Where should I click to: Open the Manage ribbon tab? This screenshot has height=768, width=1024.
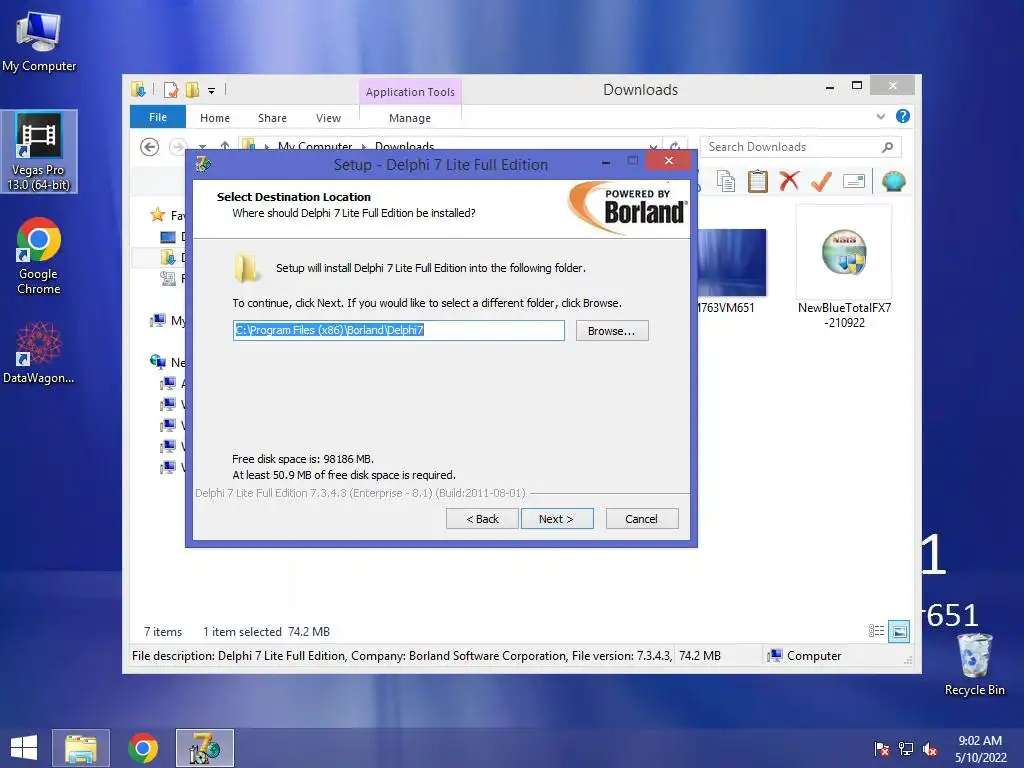tap(409, 118)
